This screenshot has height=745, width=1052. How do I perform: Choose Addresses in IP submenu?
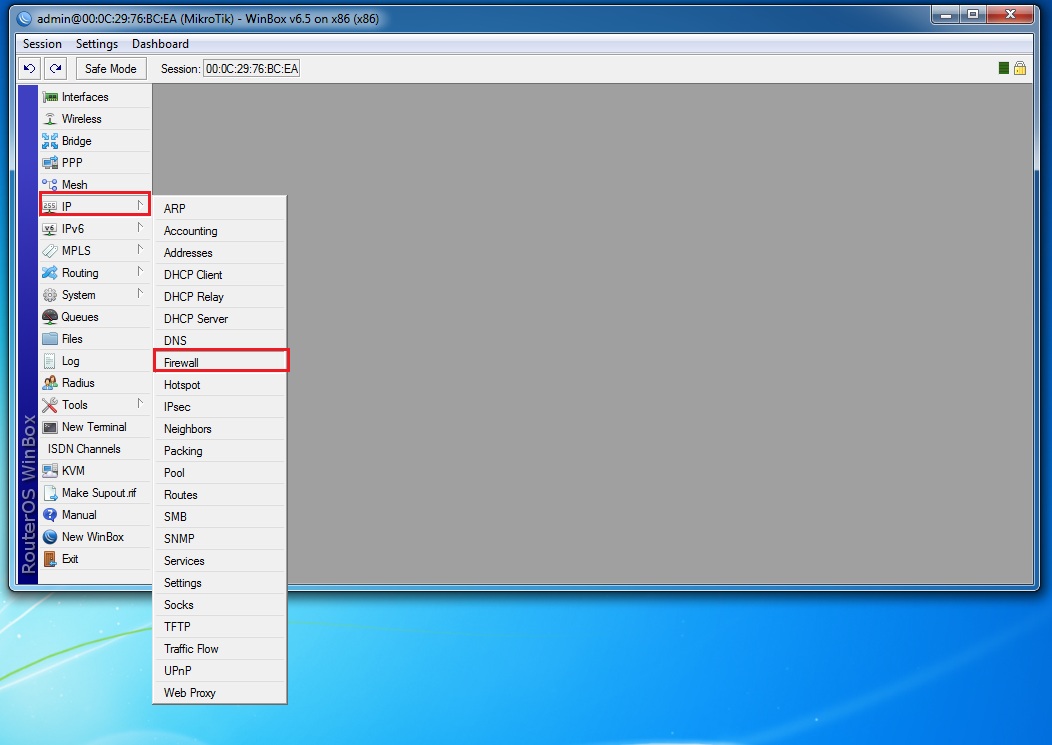220,253
